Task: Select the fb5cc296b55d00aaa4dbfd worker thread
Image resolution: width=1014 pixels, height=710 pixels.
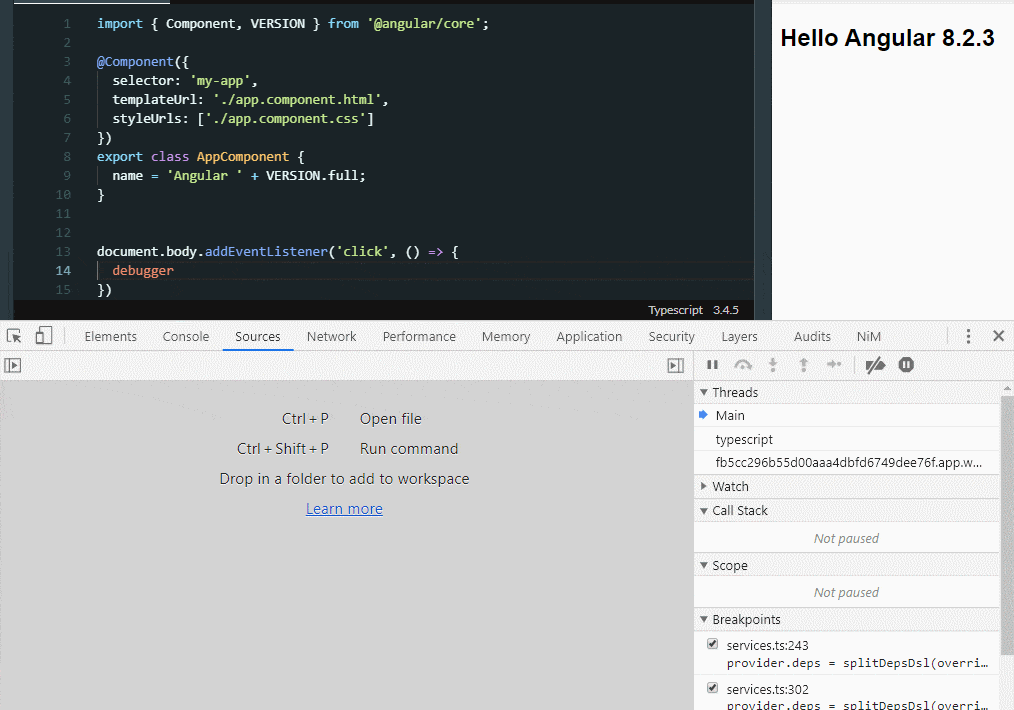Action: (847, 462)
